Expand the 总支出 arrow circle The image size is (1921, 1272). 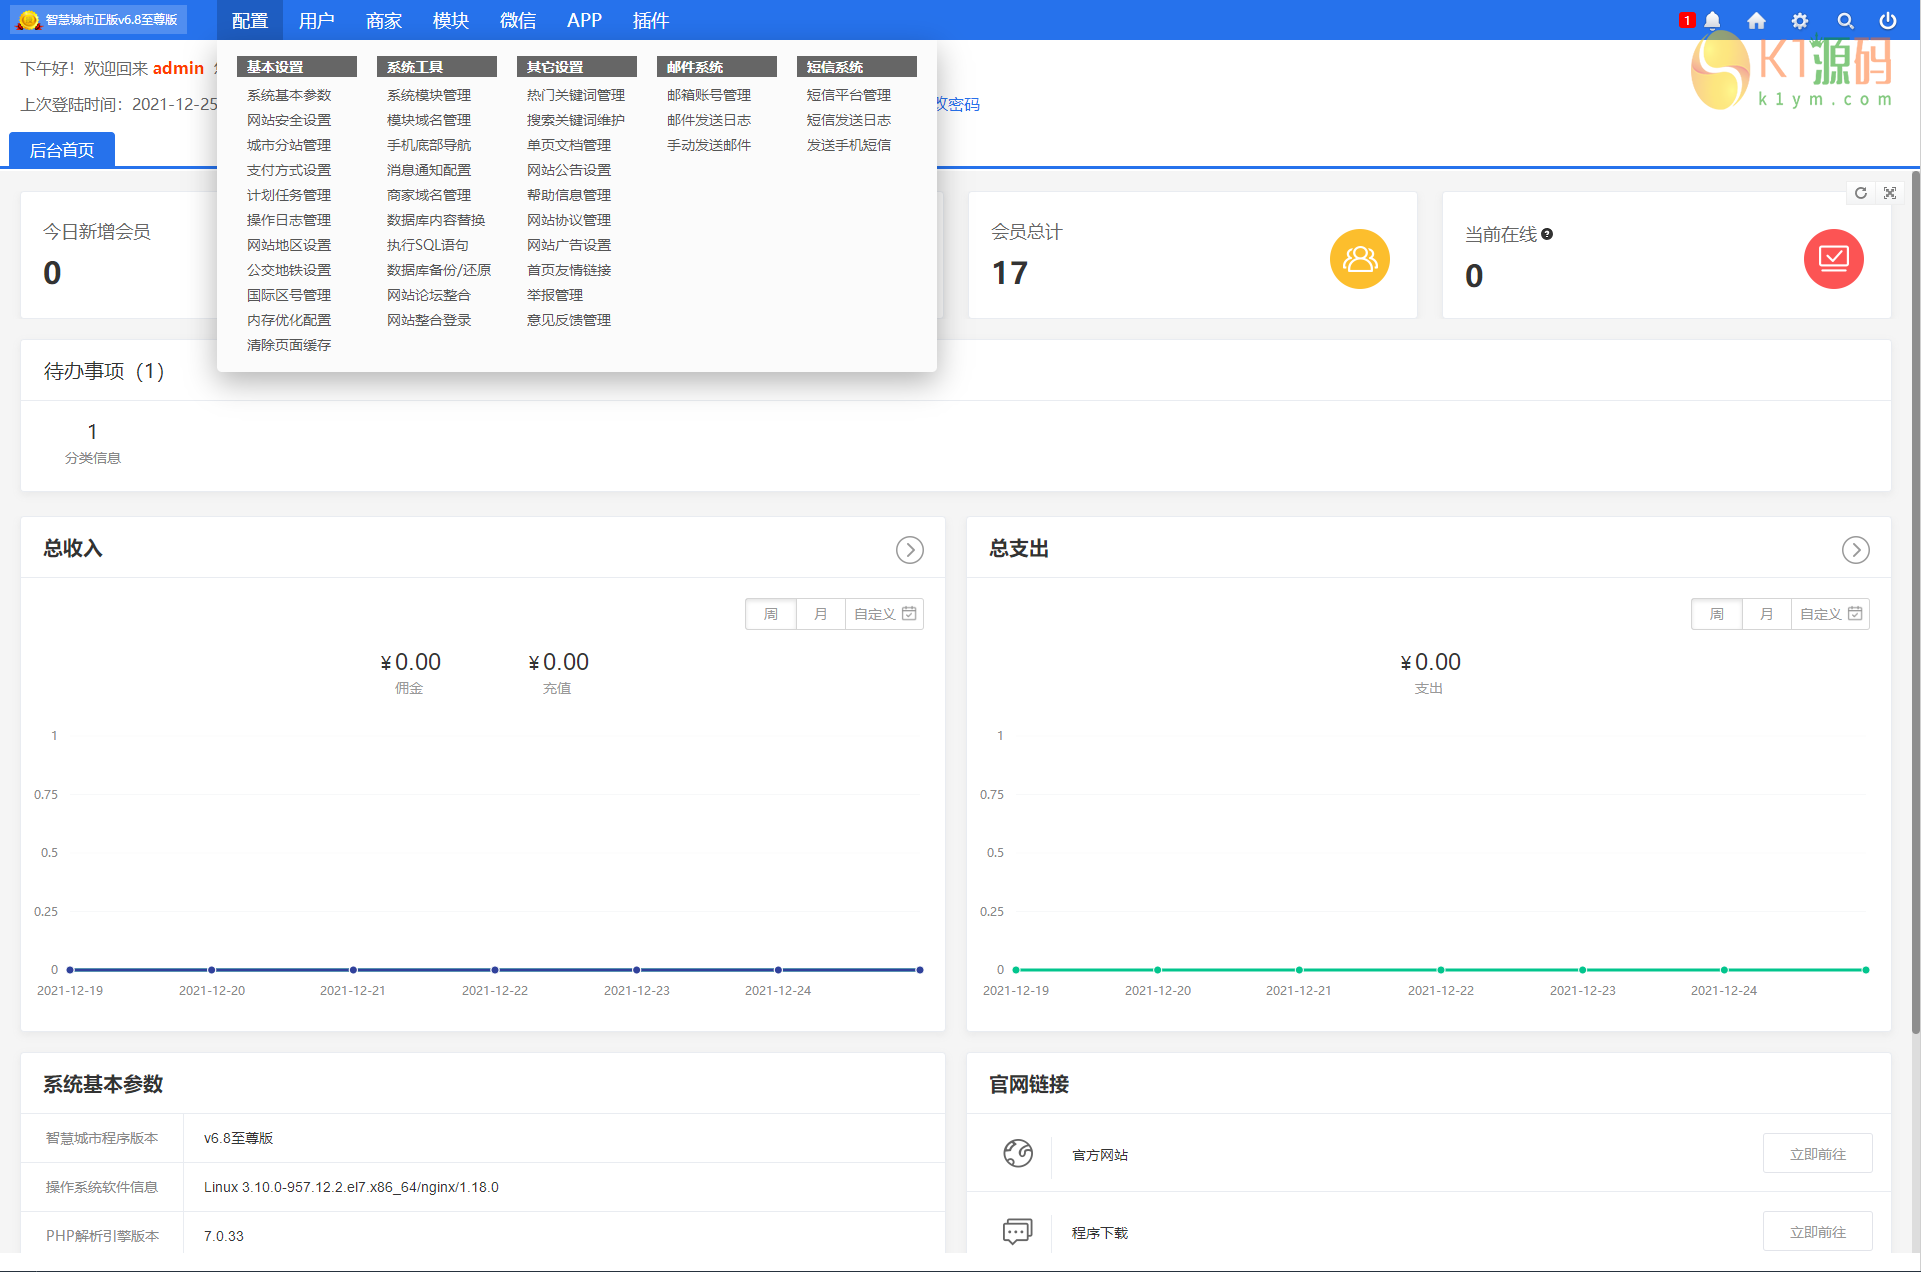(1855, 550)
